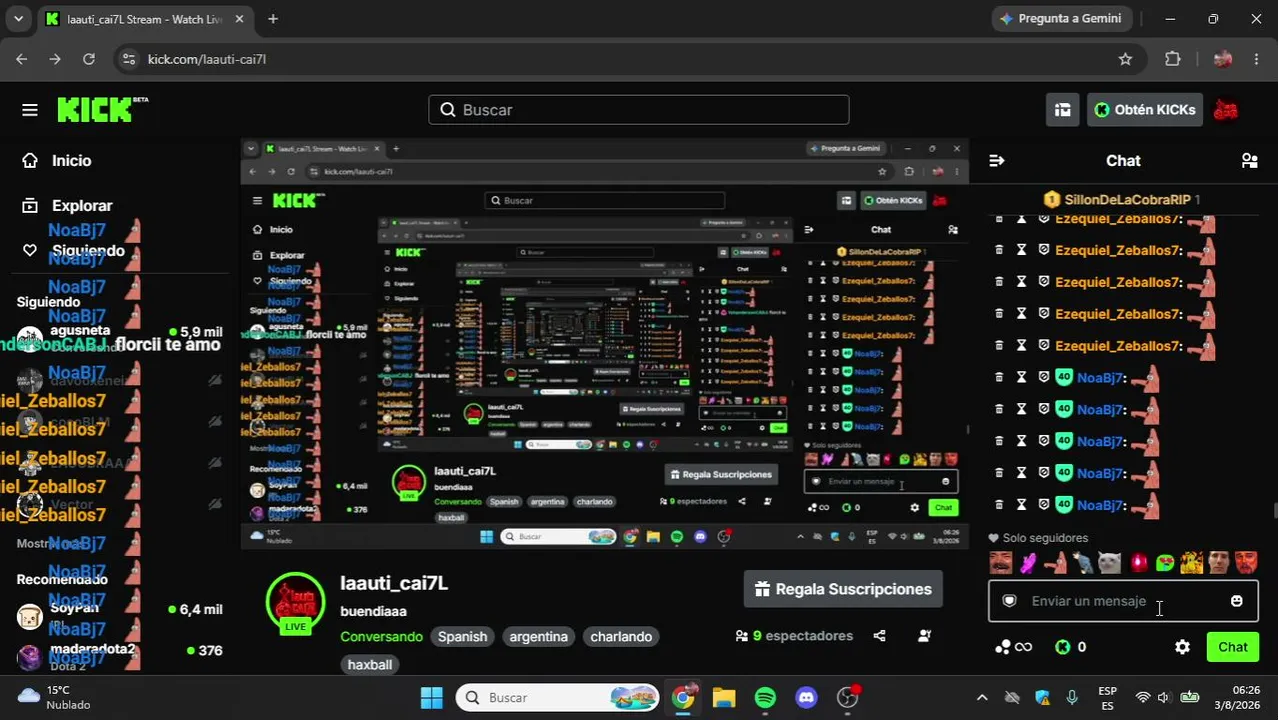Click the KICKs balance showing 0
Screen dimensions: 1278x720
point(1070,647)
